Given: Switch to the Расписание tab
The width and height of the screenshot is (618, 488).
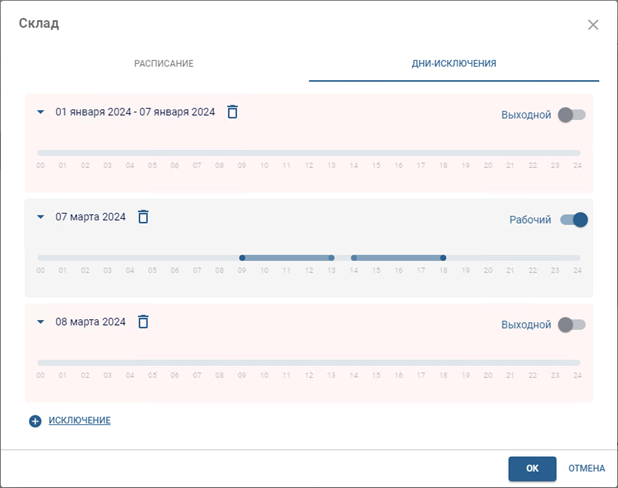Looking at the screenshot, I should (x=164, y=63).
